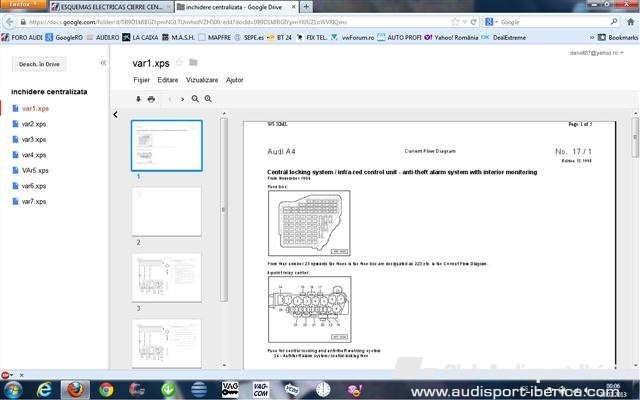This screenshot has height=400, width=640.
Task: Click the browser home icon
Action: (631, 22)
